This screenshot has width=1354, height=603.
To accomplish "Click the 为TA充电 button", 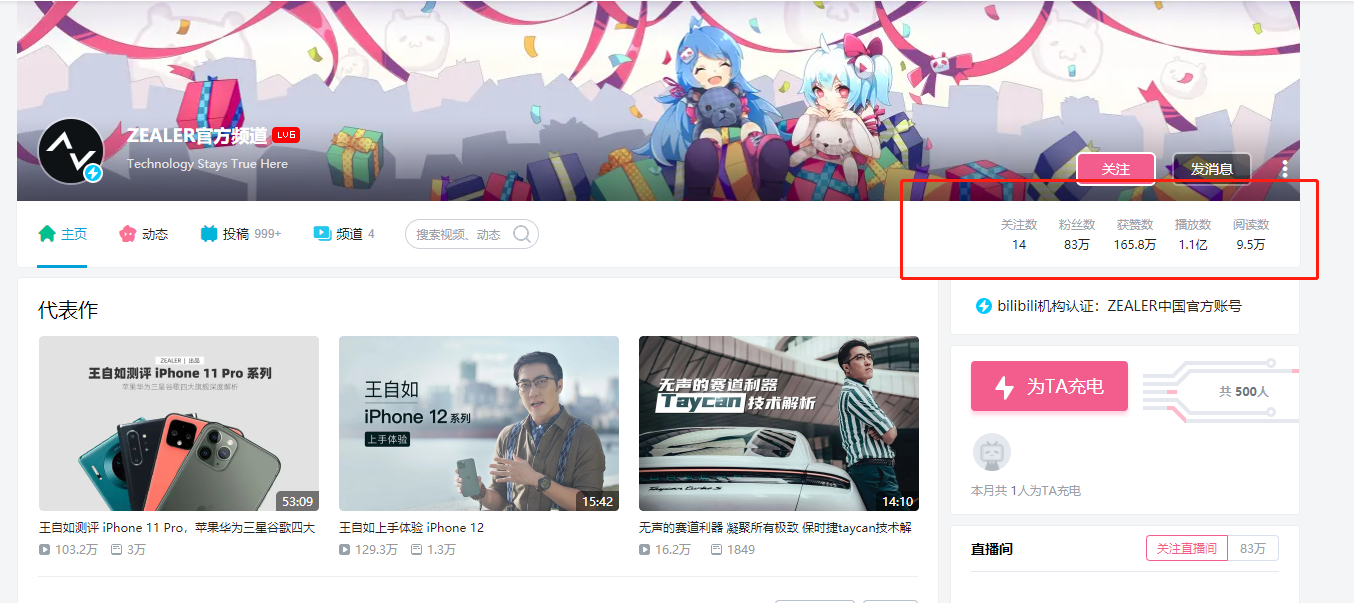I will (1049, 386).
